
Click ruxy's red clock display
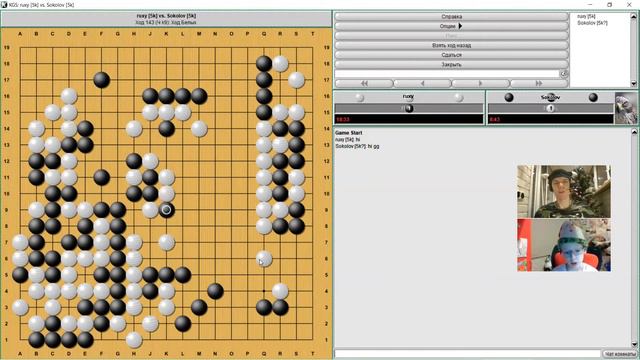tap(409, 119)
